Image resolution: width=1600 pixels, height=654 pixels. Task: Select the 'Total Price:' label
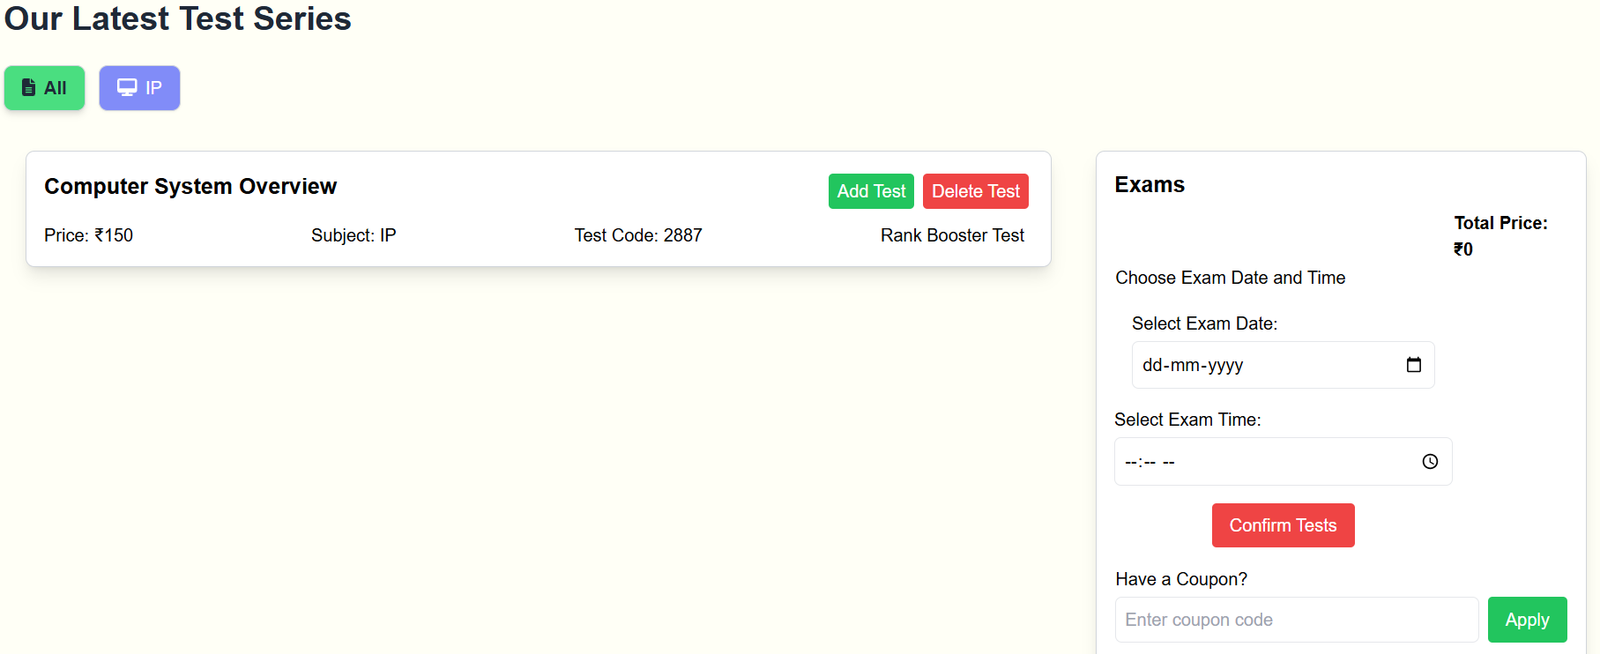[x=1500, y=223]
